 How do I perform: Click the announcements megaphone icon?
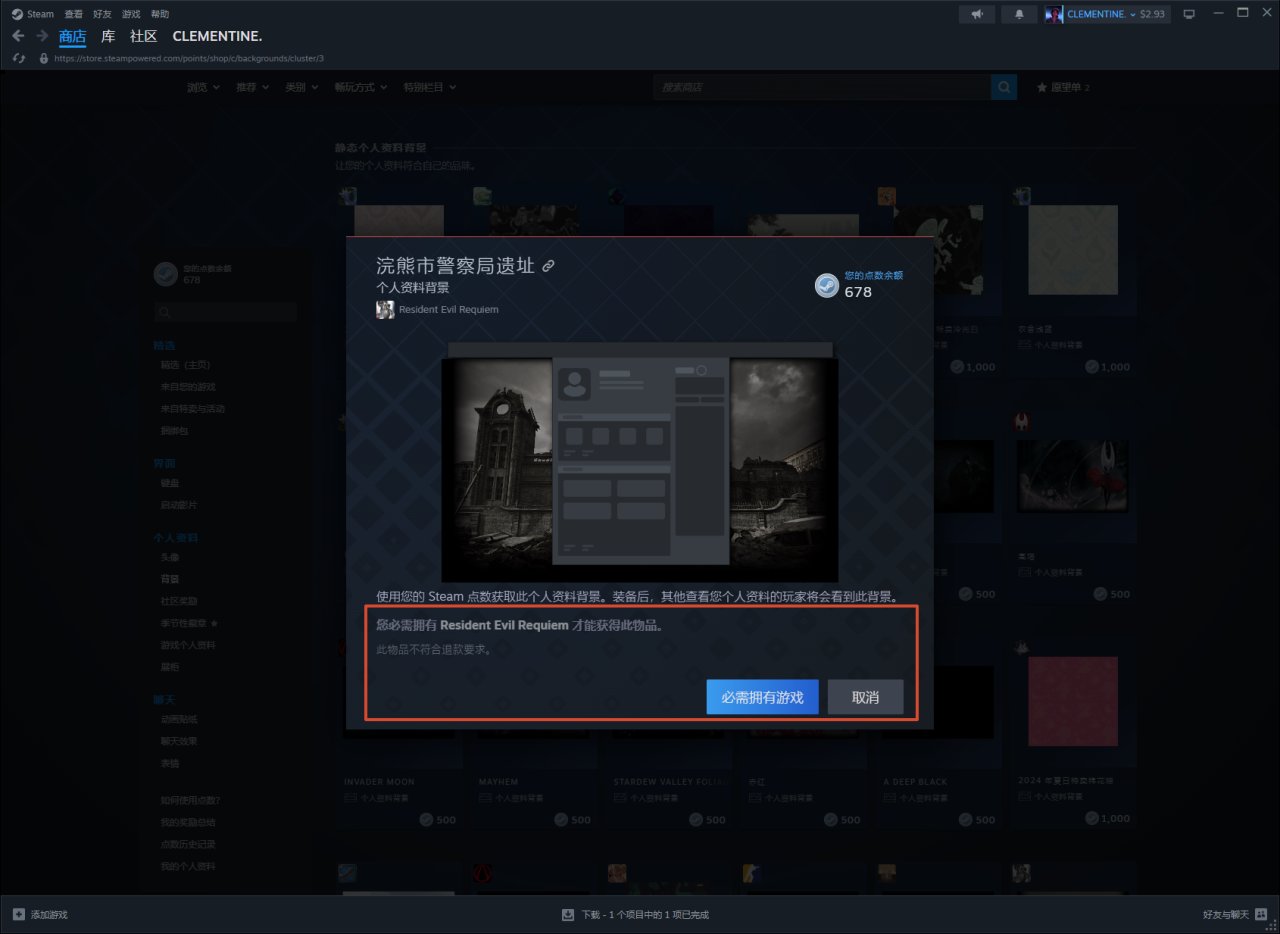[977, 14]
